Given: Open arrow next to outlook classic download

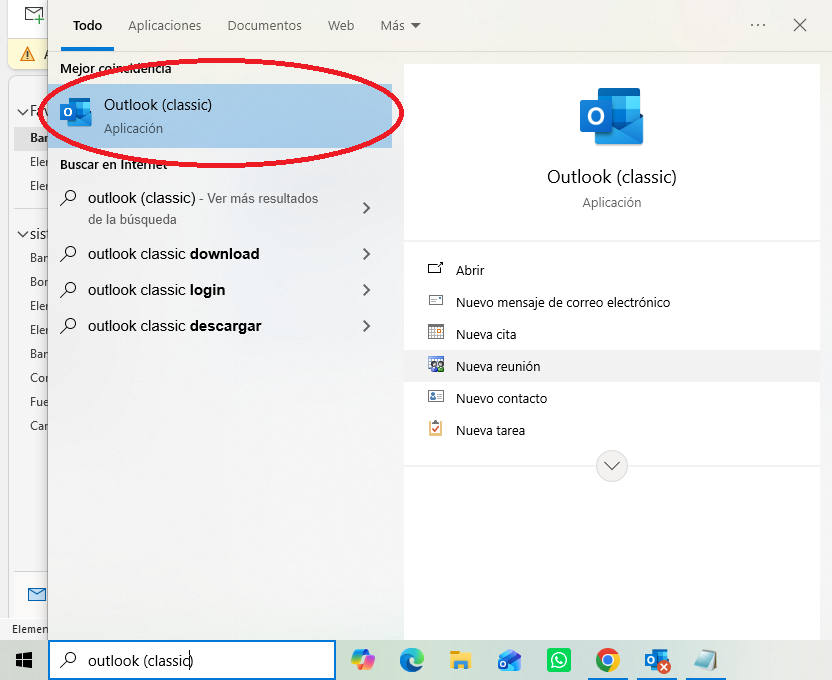Looking at the screenshot, I should [366, 254].
